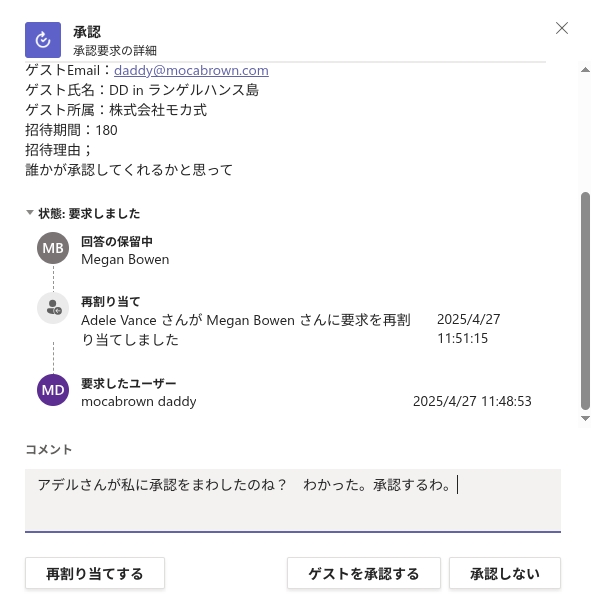Select the Megan Bowen name text
Screen dimensions: 591x611
[x=125, y=260]
